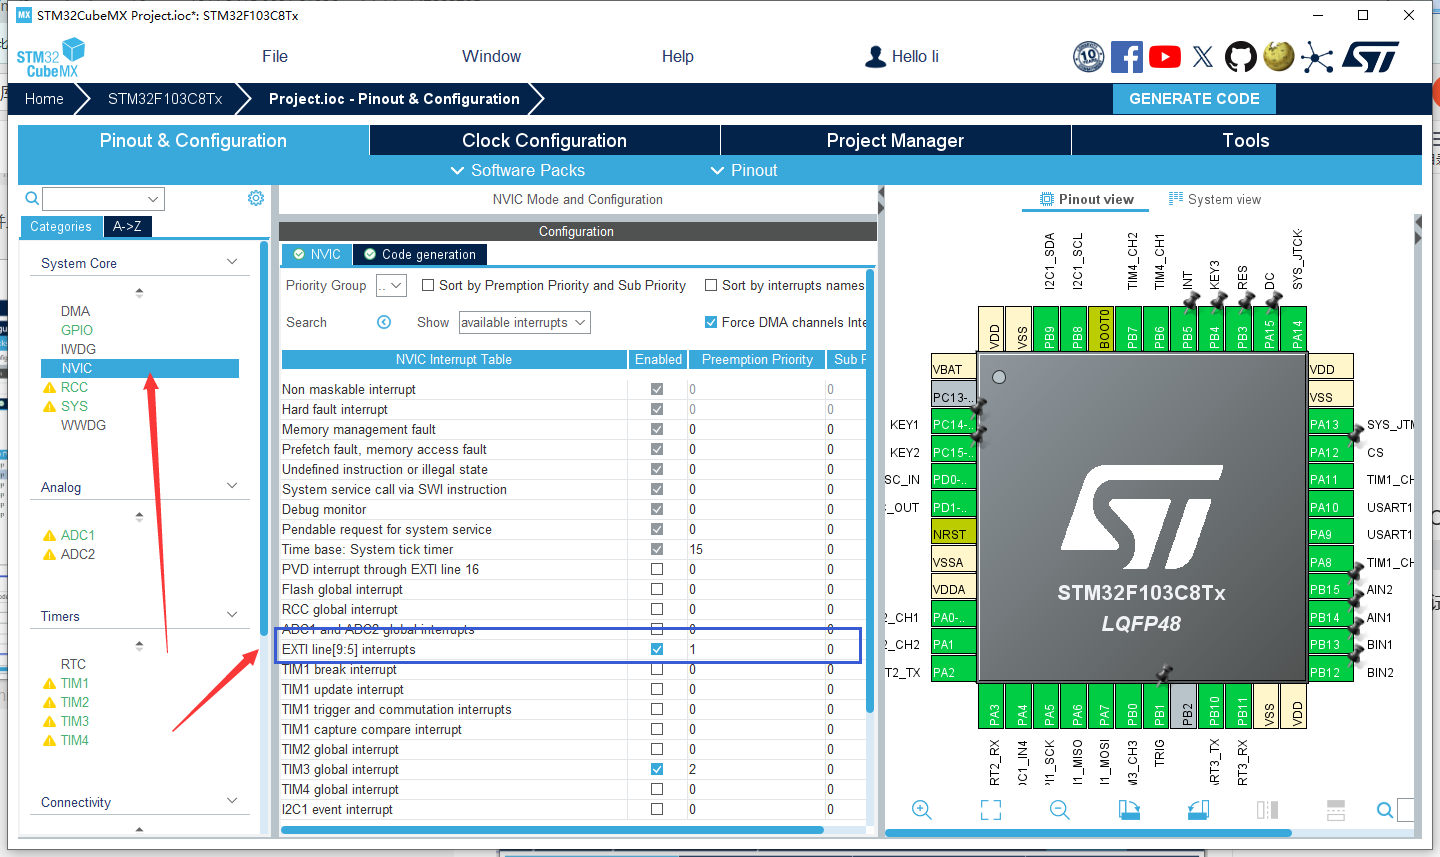Enable Flash global interrupt checkbox
Viewport: 1440px width, 857px height.
tap(657, 589)
